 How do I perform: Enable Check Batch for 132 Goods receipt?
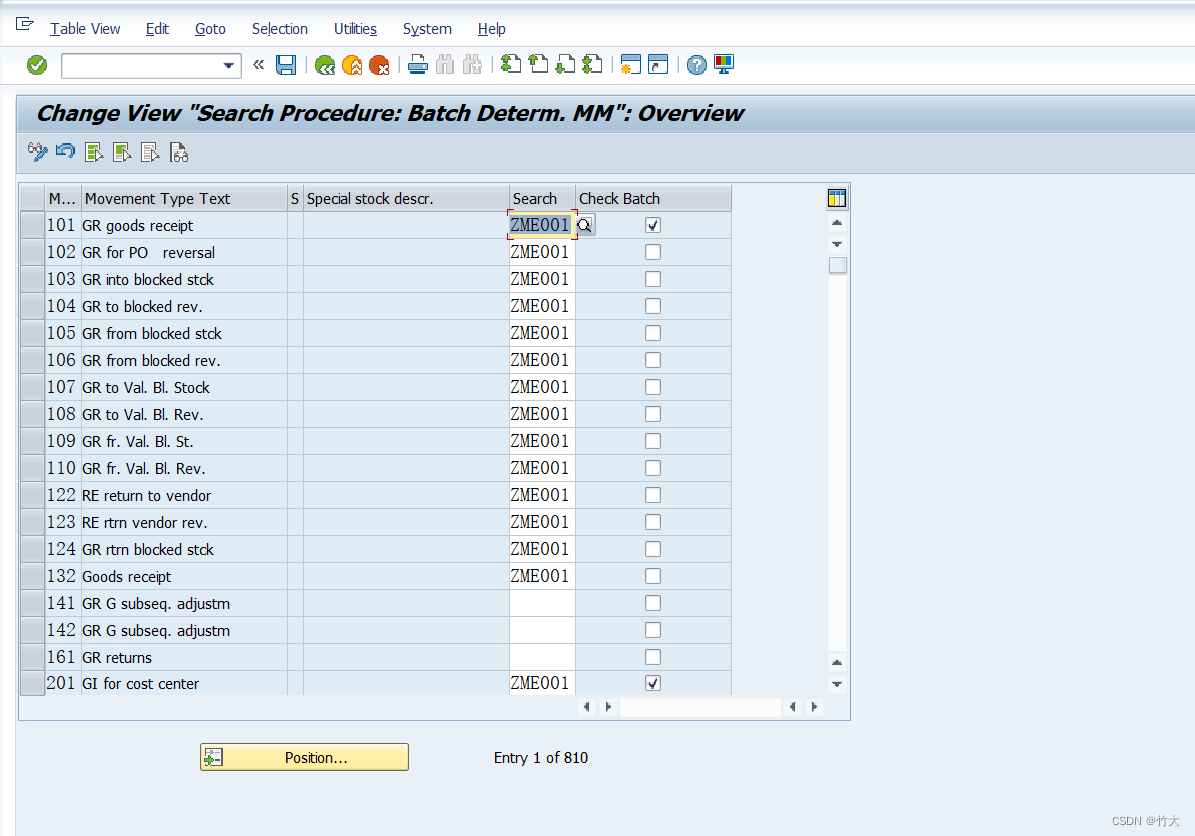pos(653,576)
